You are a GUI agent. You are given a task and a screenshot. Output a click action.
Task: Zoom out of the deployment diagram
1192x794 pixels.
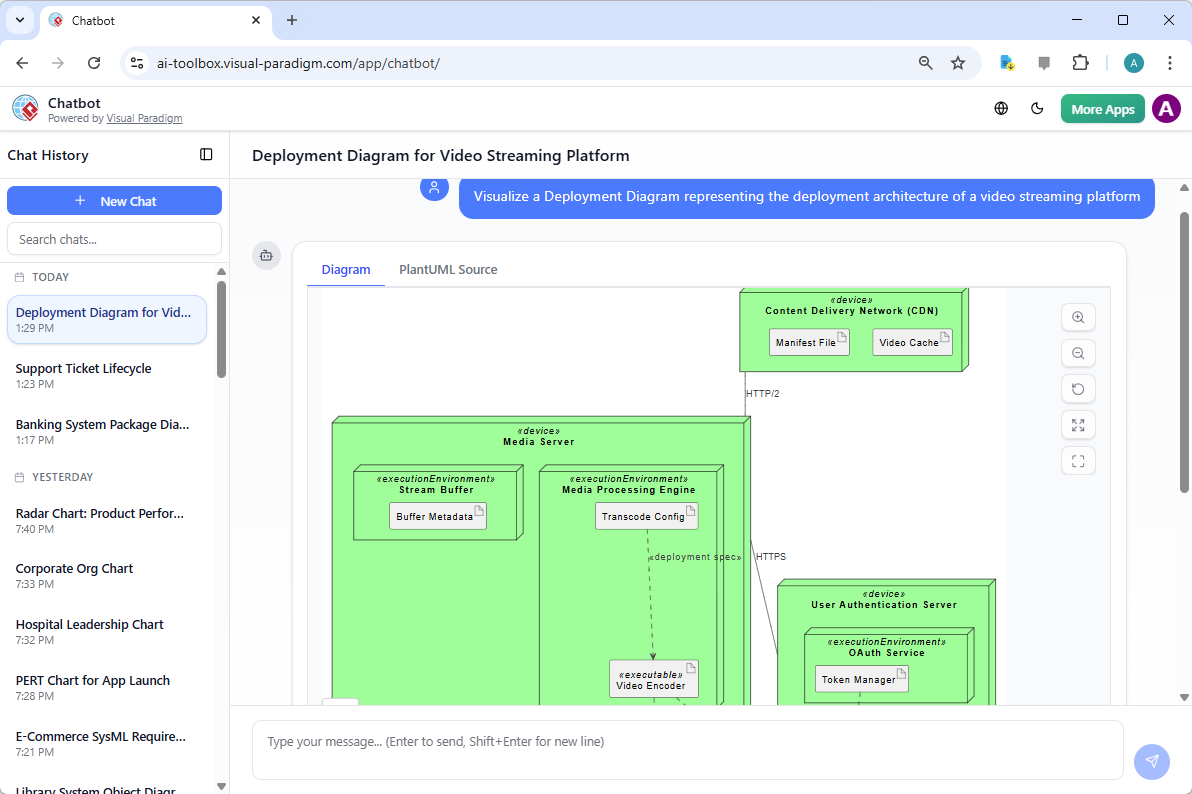point(1078,353)
